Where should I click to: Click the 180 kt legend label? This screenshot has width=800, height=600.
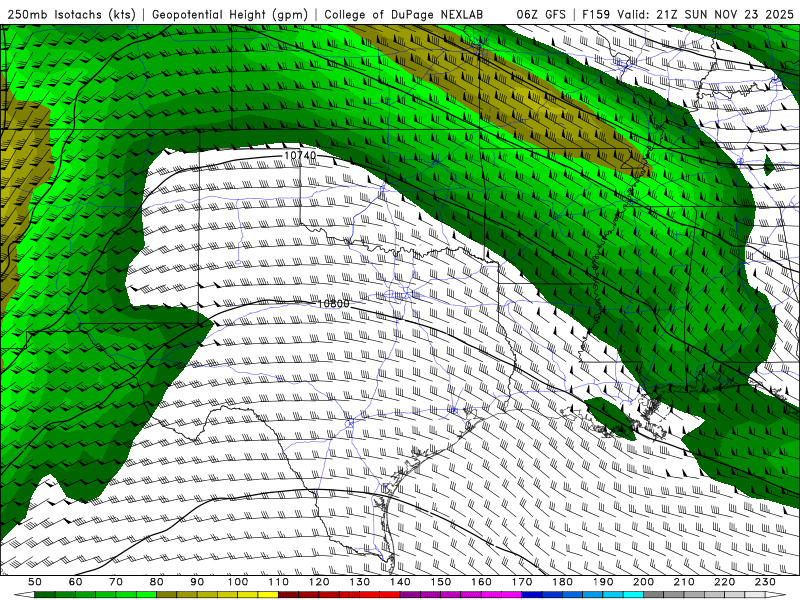pyautogui.click(x=563, y=582)
